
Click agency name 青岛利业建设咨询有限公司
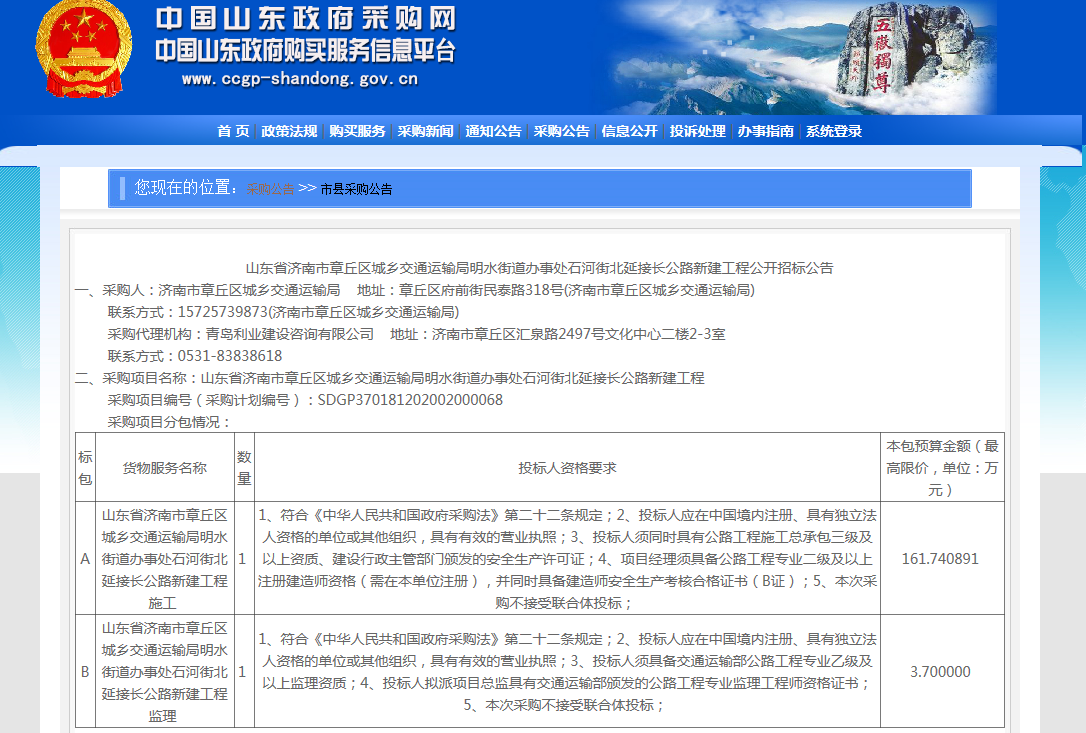(x=290, y=334)
